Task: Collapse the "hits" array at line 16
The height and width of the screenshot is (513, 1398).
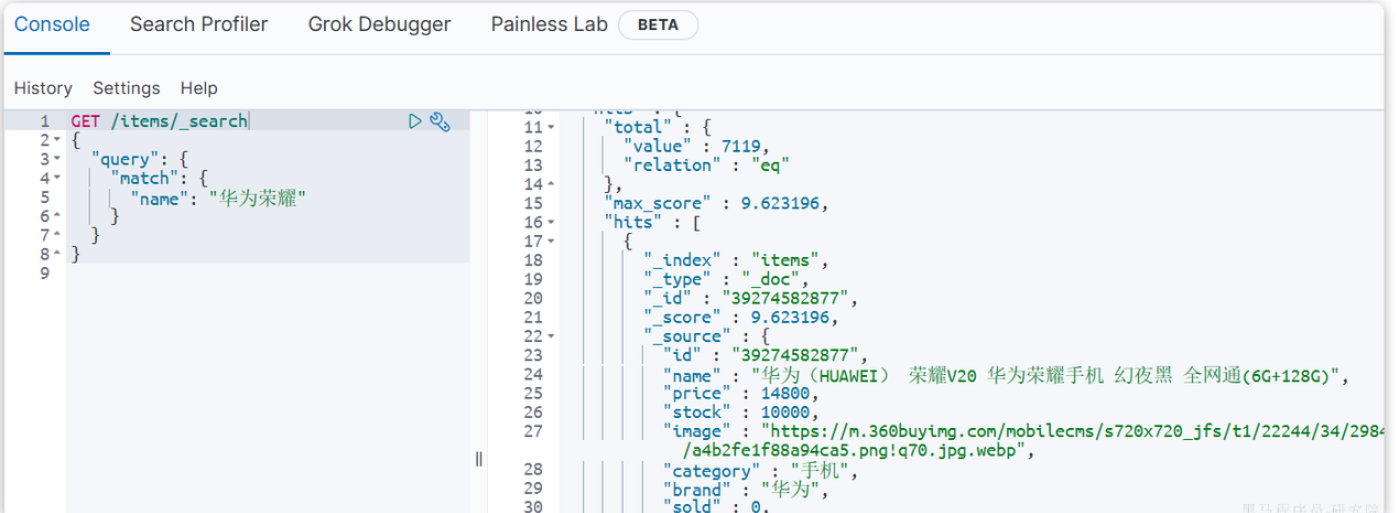Action: [551, 222]
